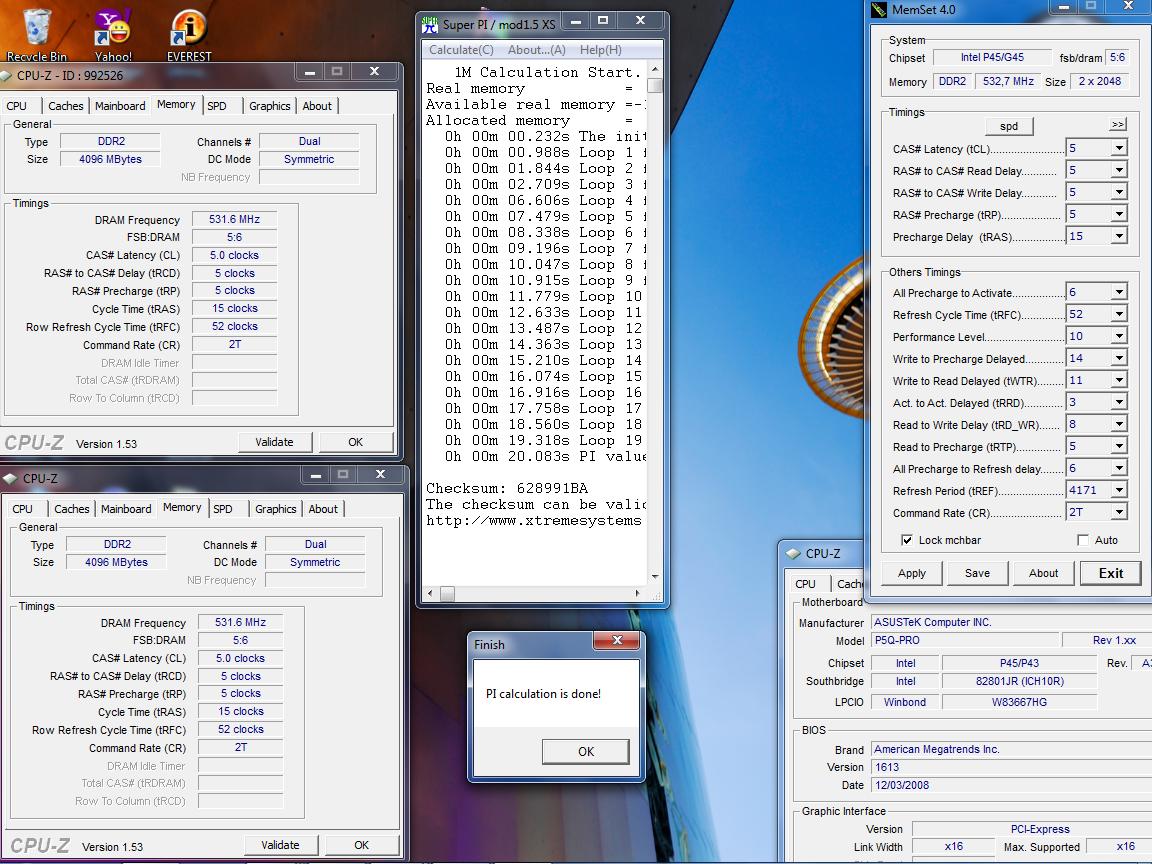Screen dimensions: 1152x864
Task: Click the mainboard CPU-Z window title icon
Action: coord(793,553)
